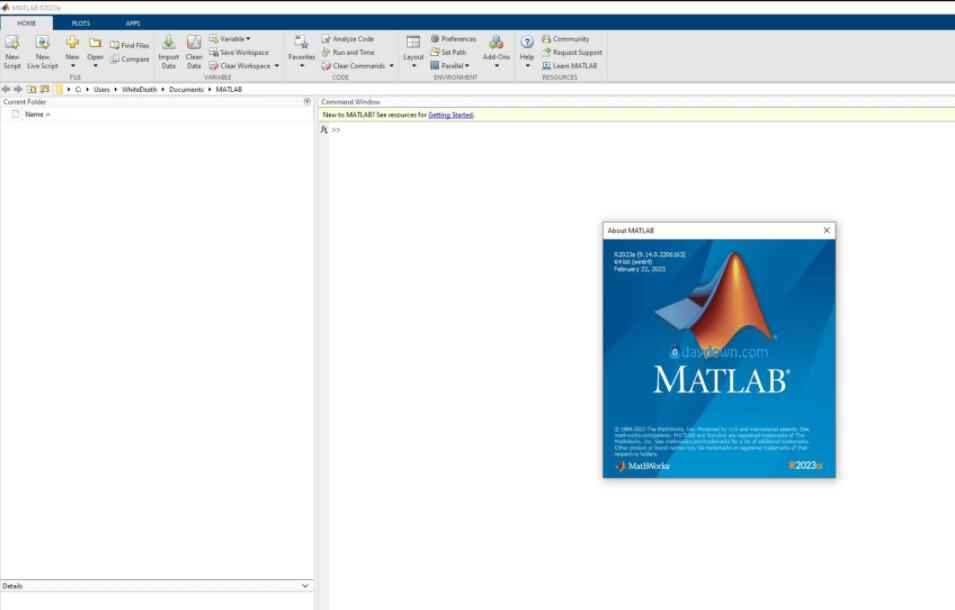Click the New Script icon
The width and height of the screenshot is (955, 610).
click(12, 43)
